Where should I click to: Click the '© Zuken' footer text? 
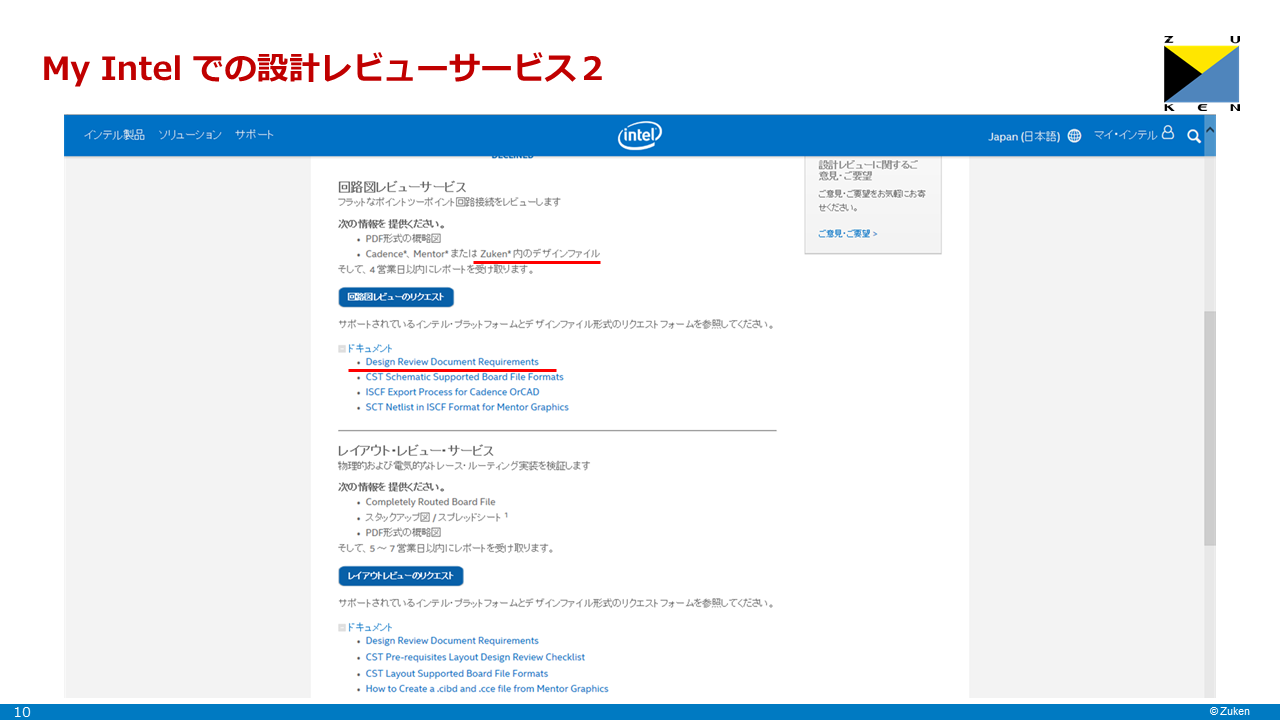1229,711
